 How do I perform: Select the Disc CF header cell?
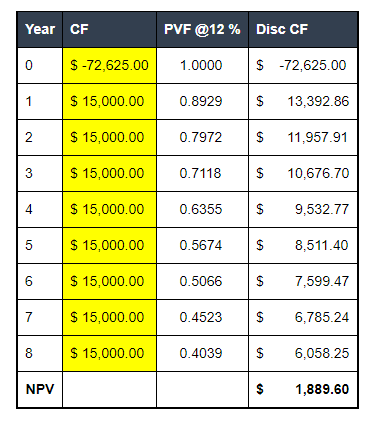tap(303, 29)
